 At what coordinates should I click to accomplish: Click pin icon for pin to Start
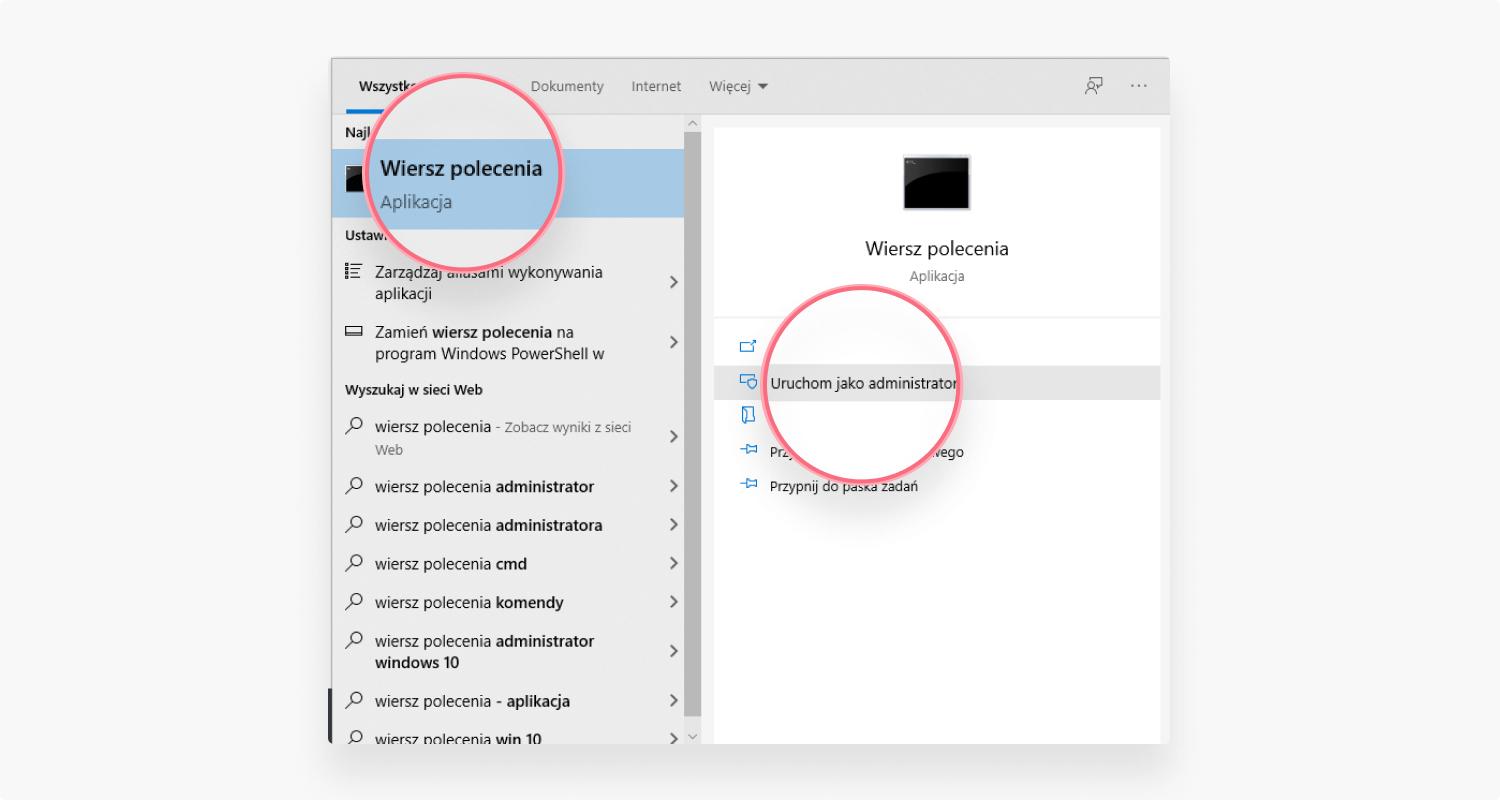(x=748, y=450)
